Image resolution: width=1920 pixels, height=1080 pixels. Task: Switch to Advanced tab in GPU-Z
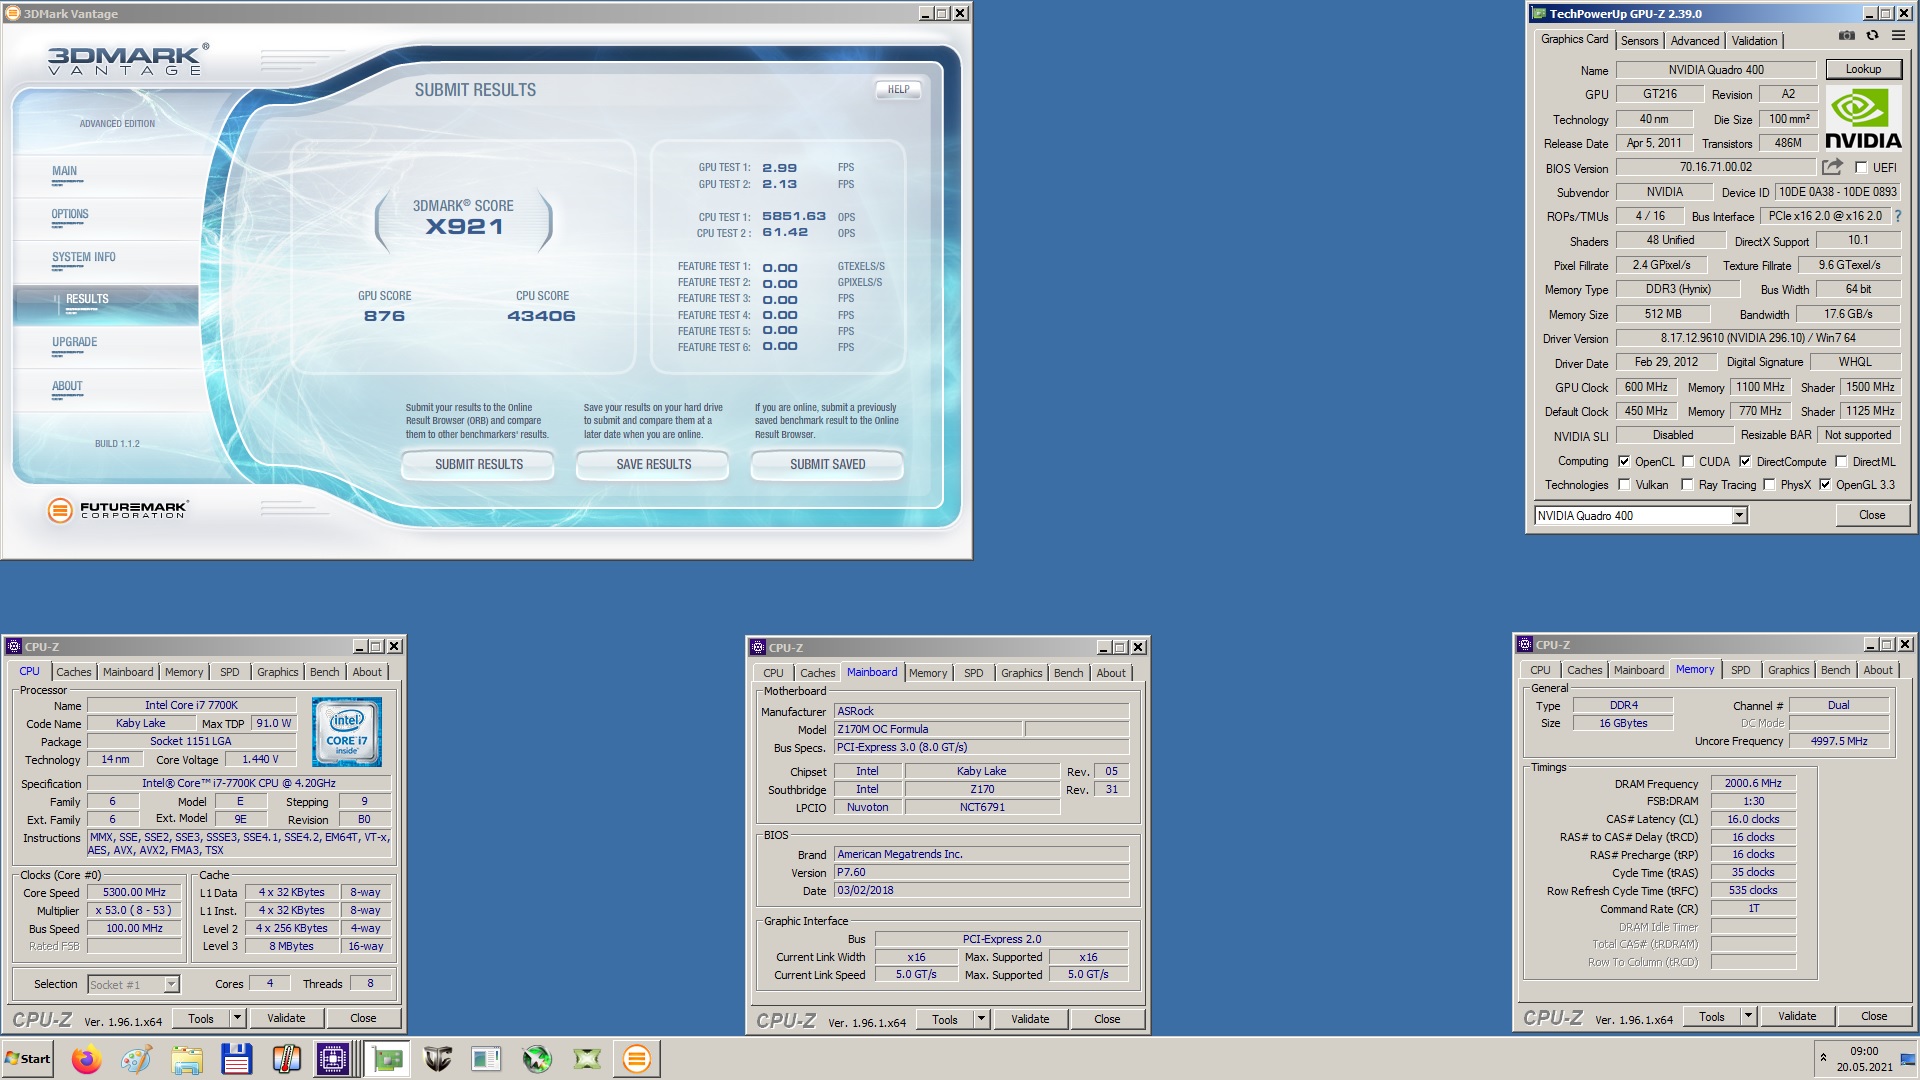point(1695,41)
